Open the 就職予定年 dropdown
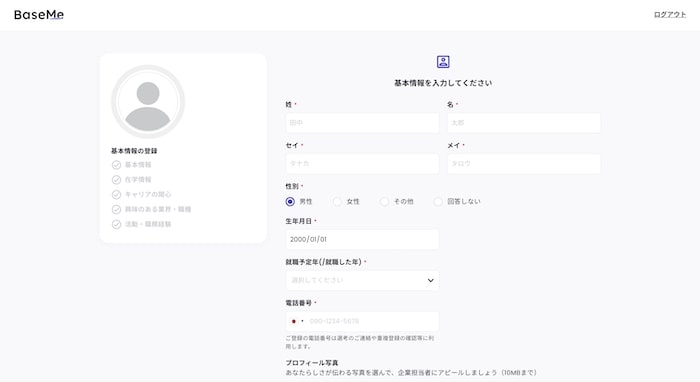The image size is (700, 382). 362,280
